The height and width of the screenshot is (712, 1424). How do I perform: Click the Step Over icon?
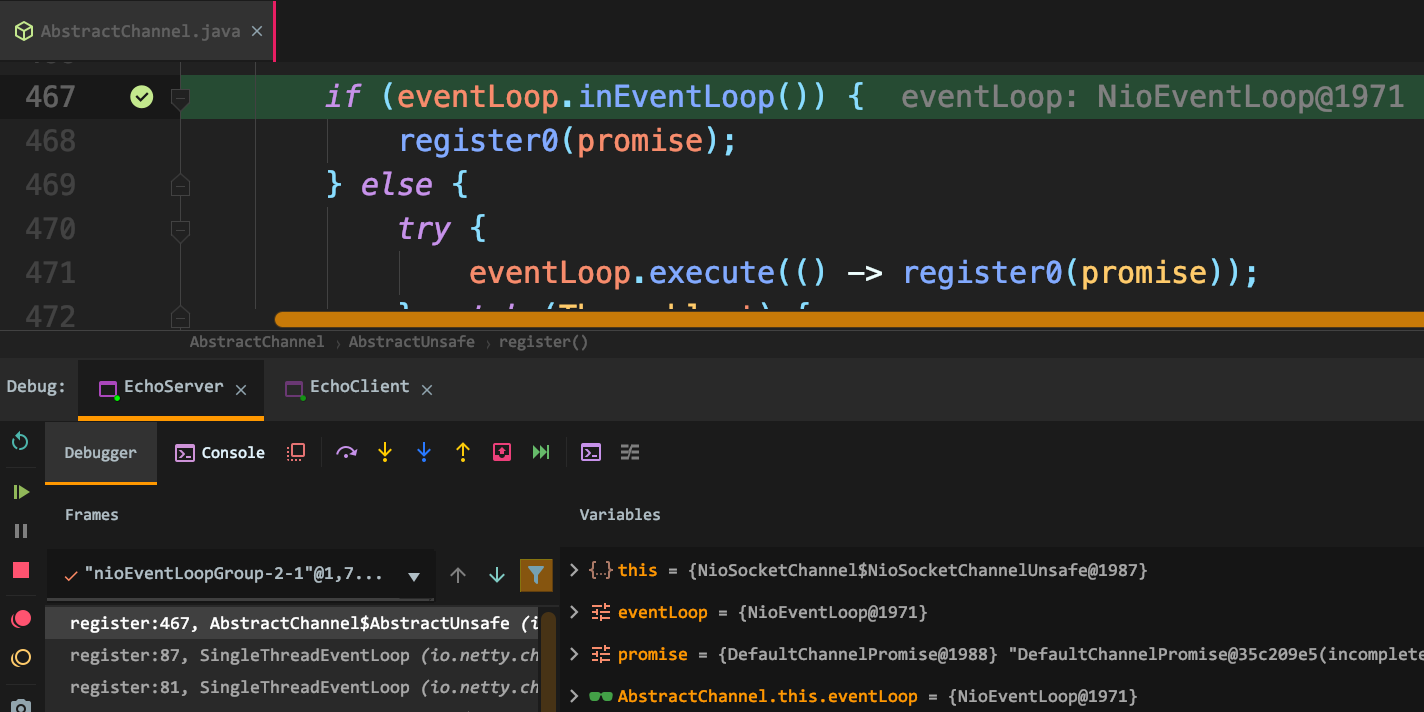[x=347, y=453]
